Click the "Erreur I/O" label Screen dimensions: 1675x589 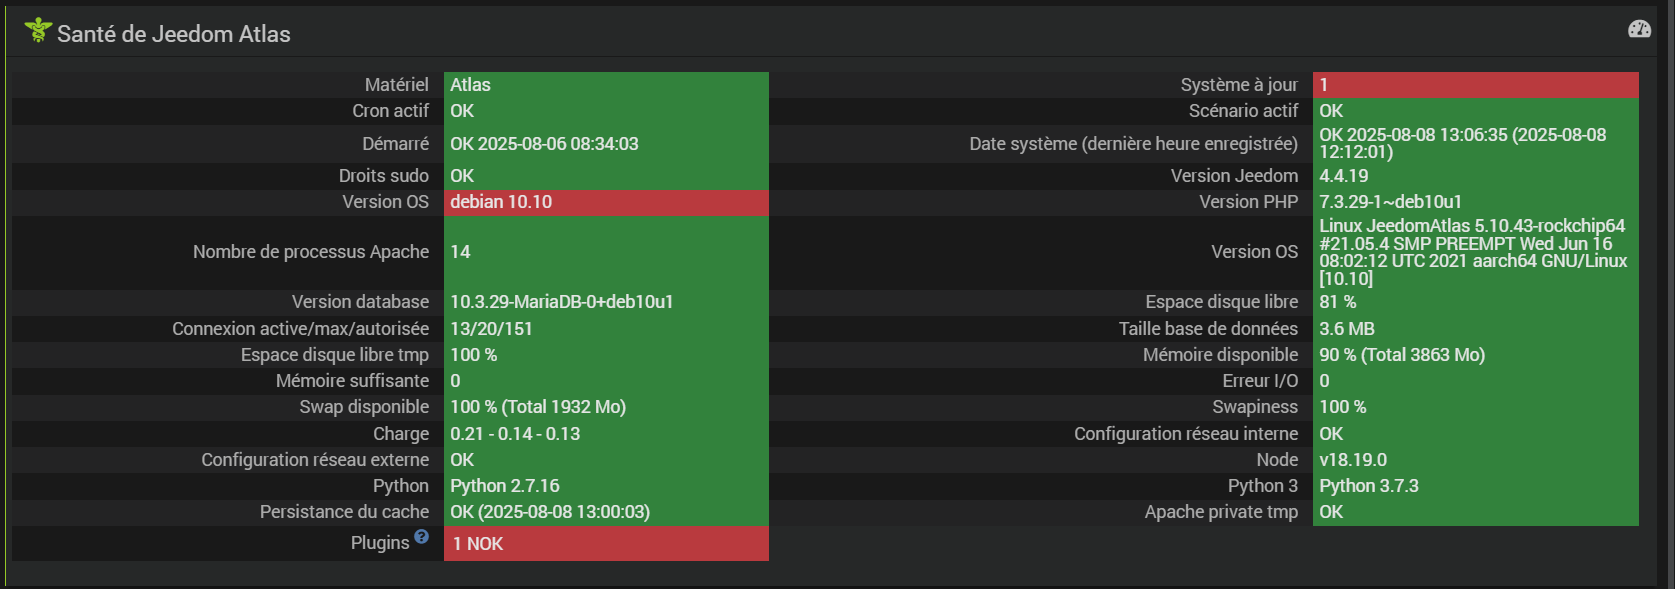click(1260, 381)
